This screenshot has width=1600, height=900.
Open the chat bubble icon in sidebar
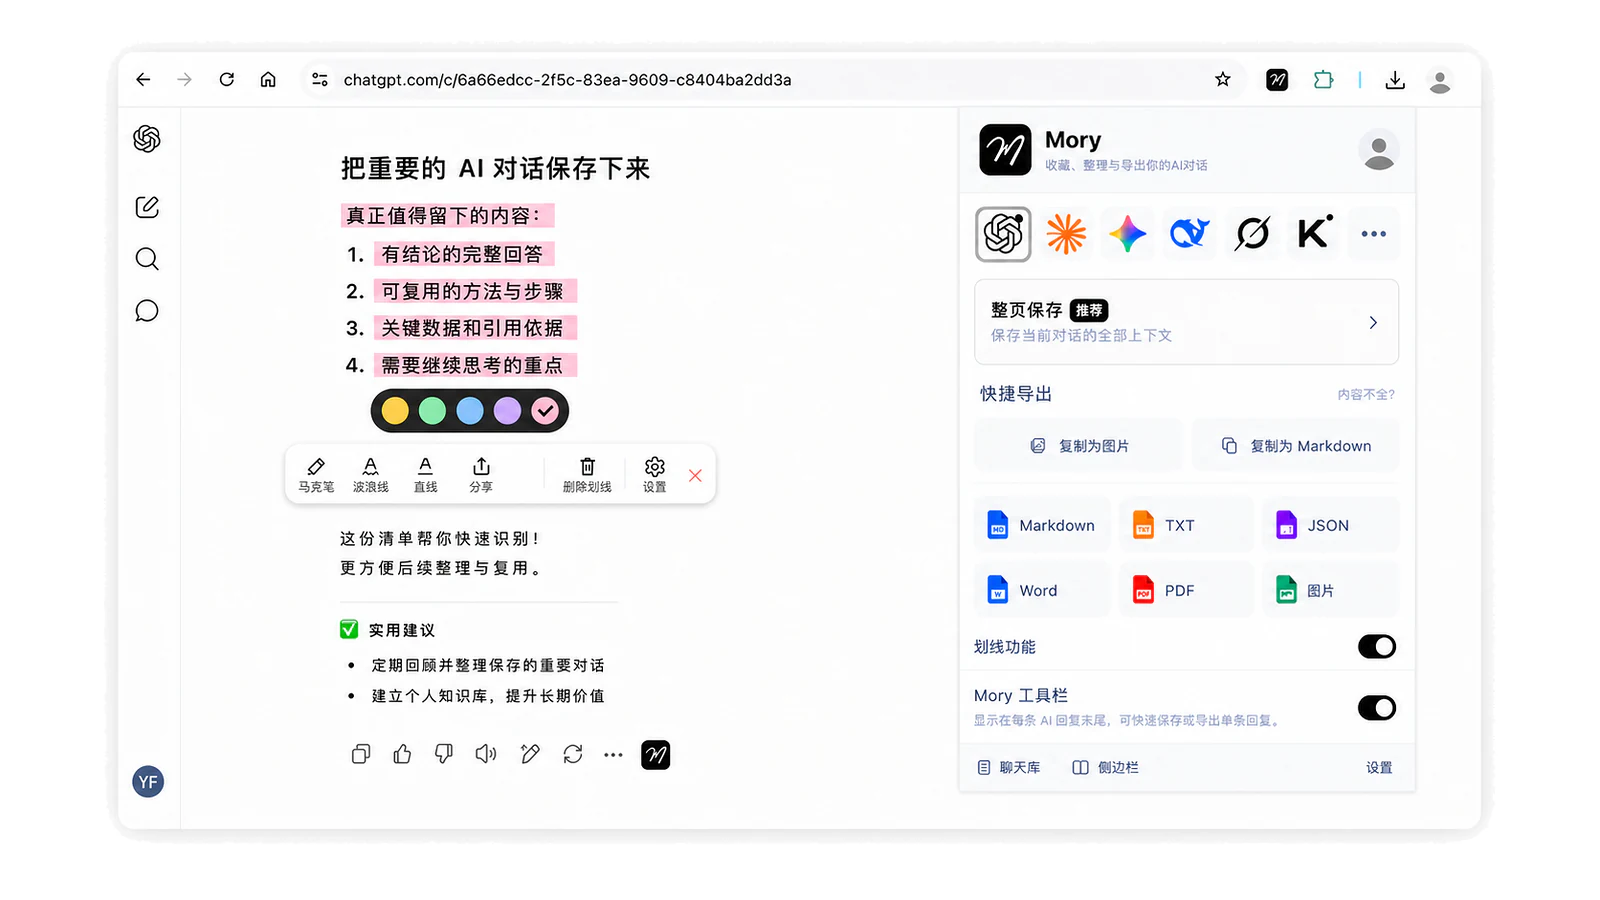click(147, 311)
